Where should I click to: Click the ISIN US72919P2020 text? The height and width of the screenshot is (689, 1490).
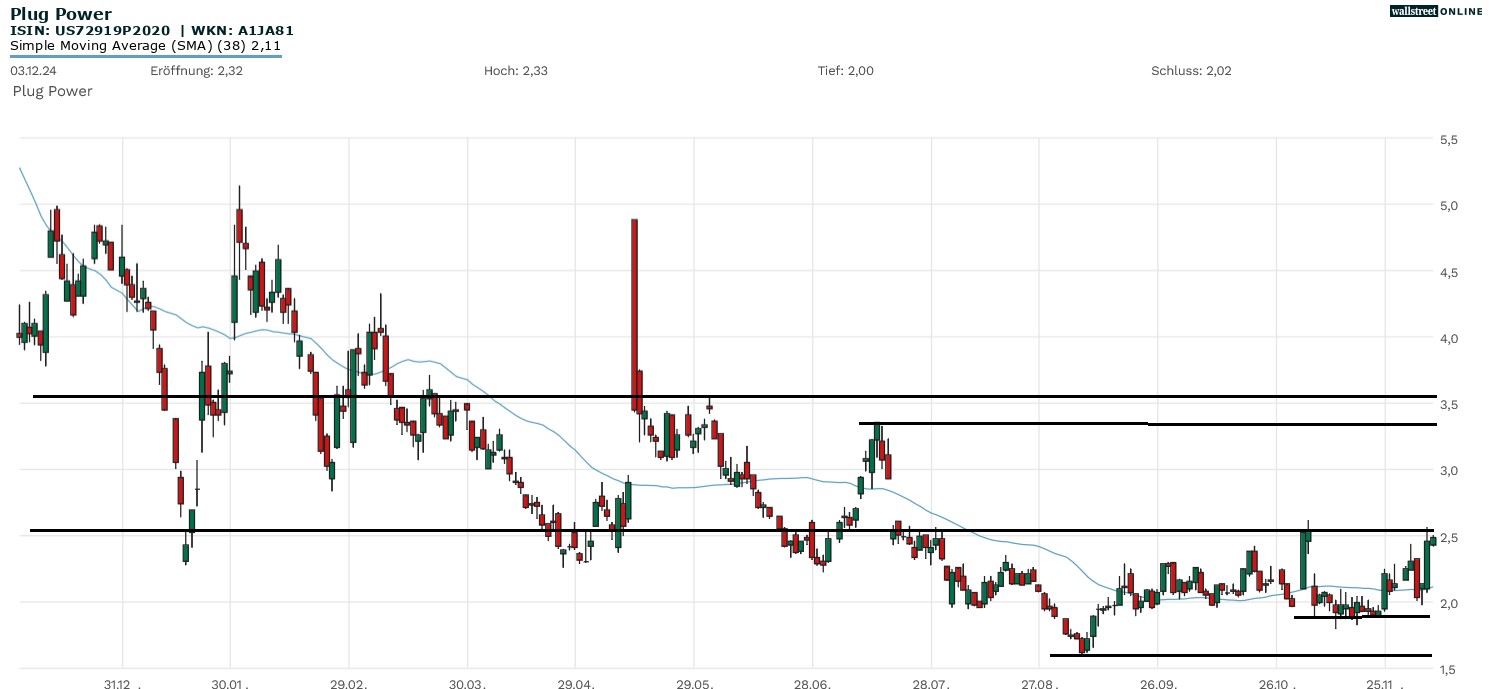pos(90,30)
